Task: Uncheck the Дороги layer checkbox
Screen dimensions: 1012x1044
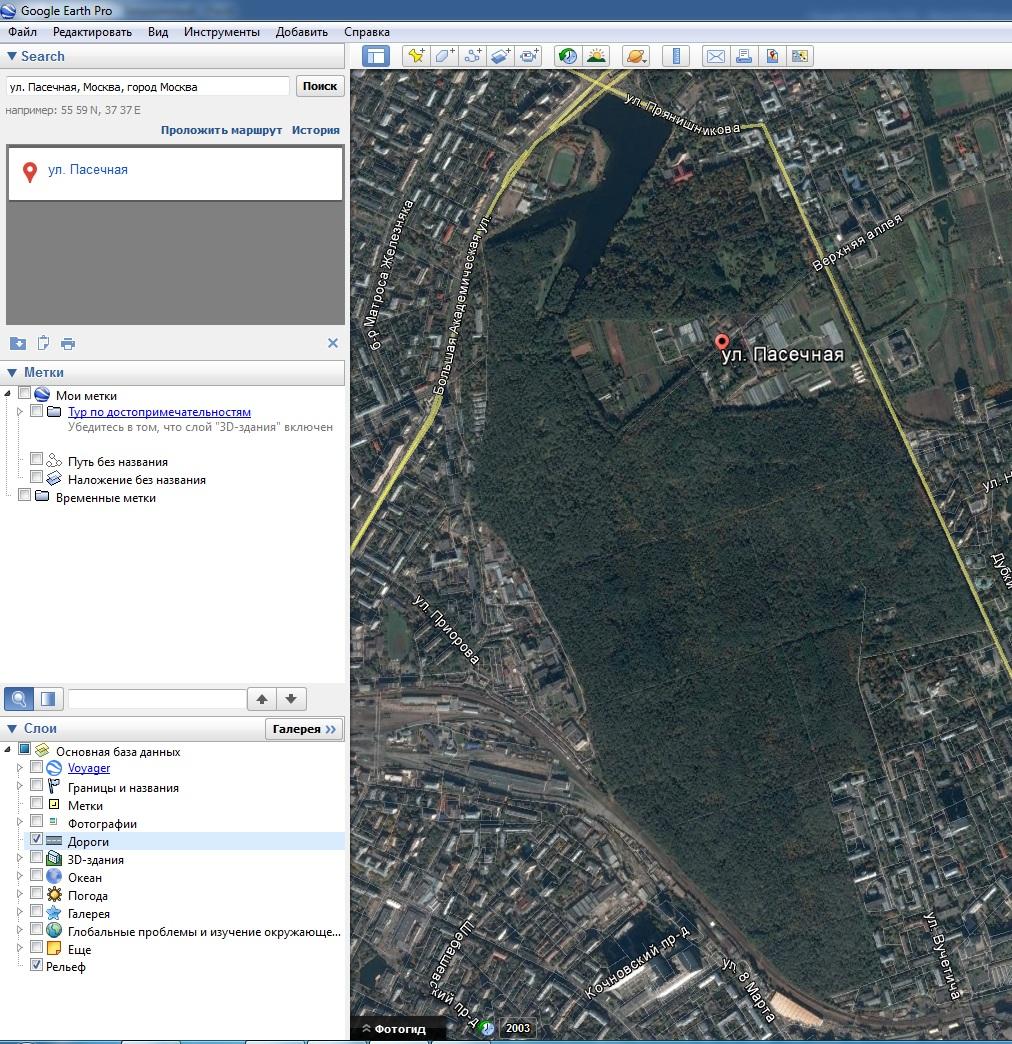Action: click(37, 840)
